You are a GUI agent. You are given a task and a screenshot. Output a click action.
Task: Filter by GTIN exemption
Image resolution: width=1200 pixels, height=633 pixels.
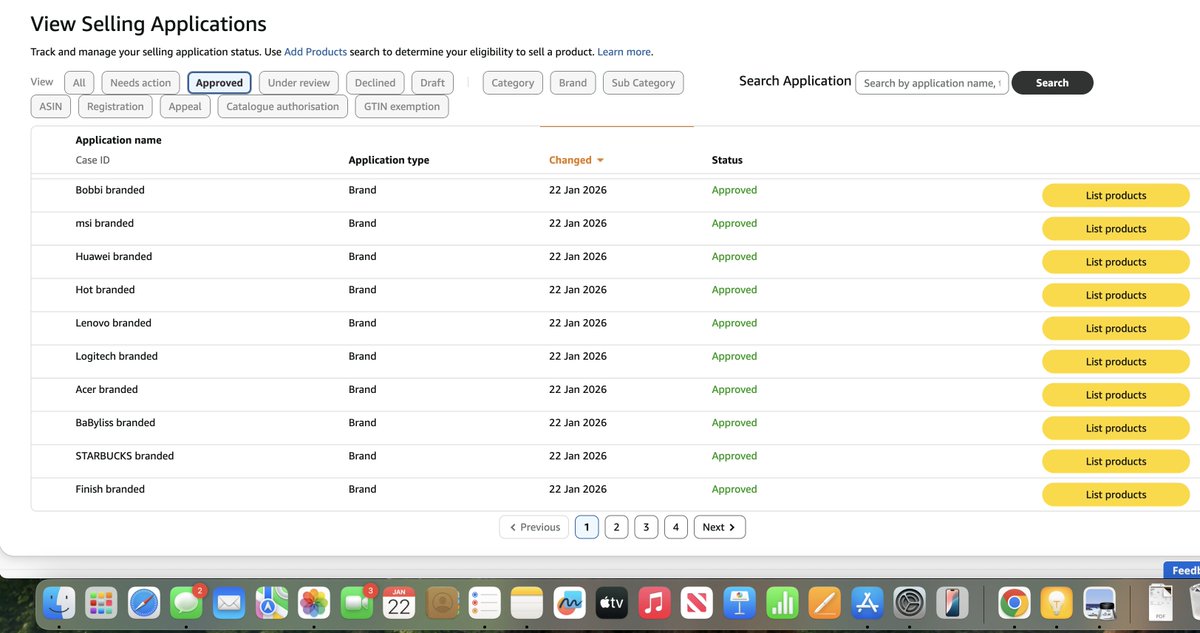402,107
